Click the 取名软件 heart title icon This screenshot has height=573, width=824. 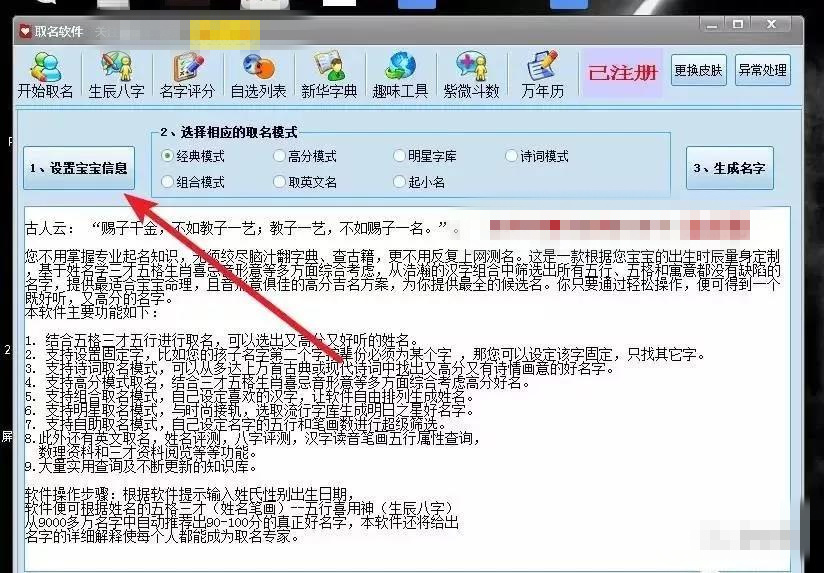25,31
